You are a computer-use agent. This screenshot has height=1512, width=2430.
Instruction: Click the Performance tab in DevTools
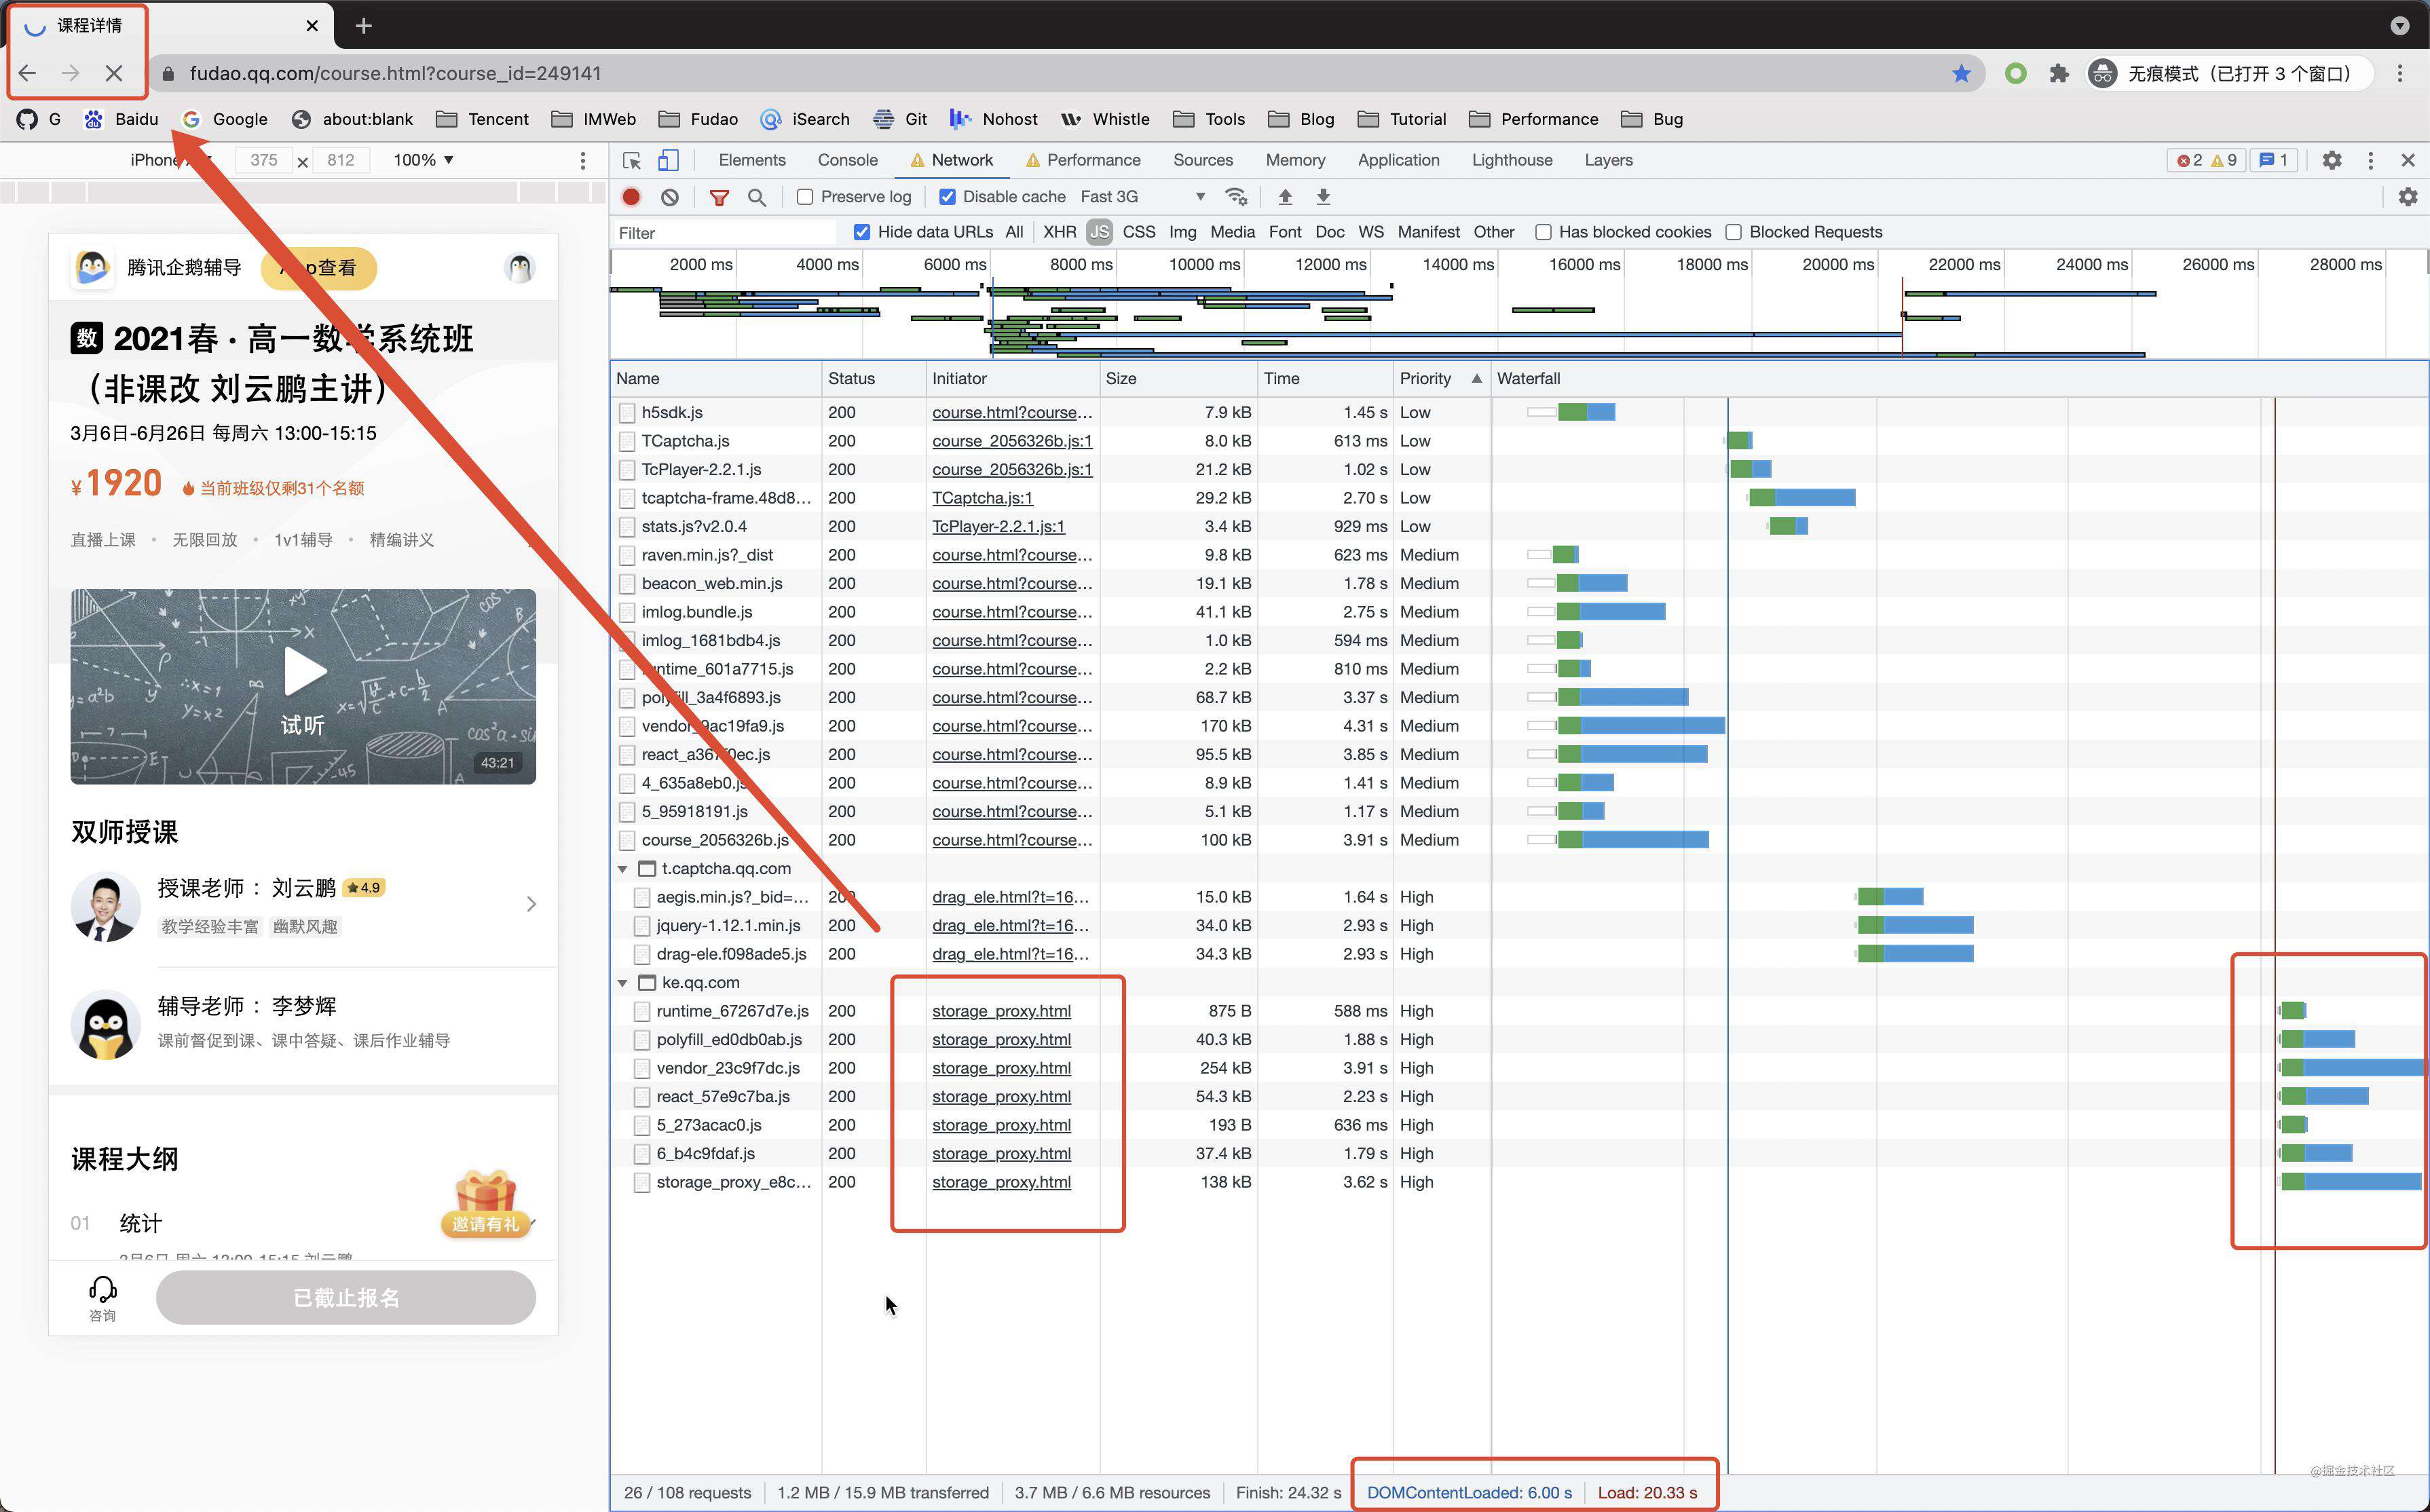coord(1094,159)
